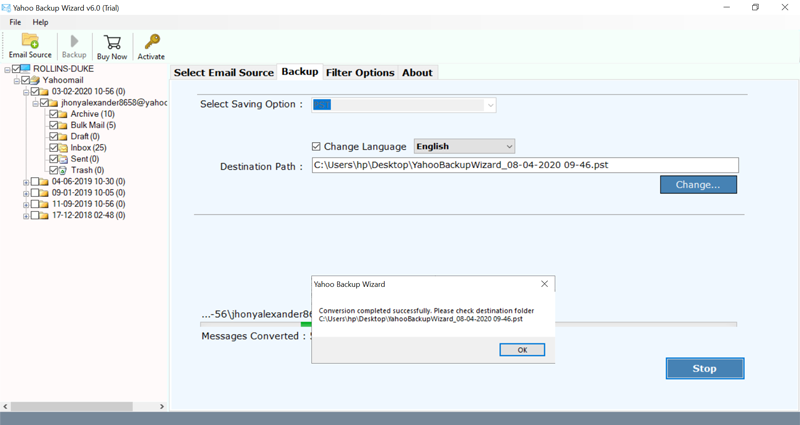Collapse the ROLLINS-DUKE tree node
This screenshot has width=800, height=425.
coord(7,69)
